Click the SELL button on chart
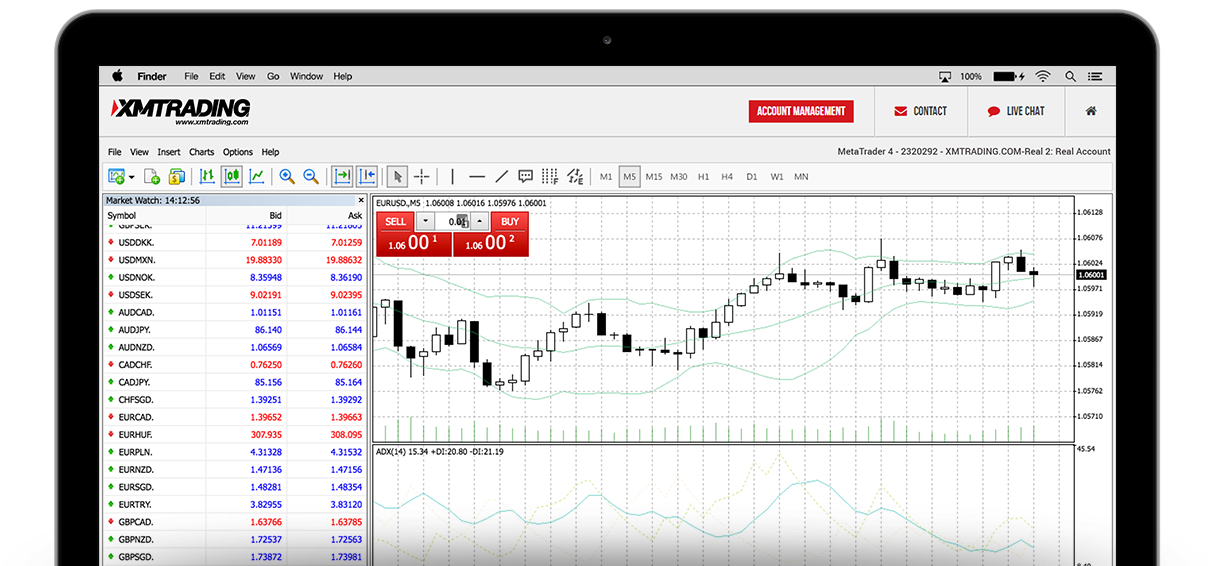This screenshot has width=1213, height=566. (x=396, y=222)
